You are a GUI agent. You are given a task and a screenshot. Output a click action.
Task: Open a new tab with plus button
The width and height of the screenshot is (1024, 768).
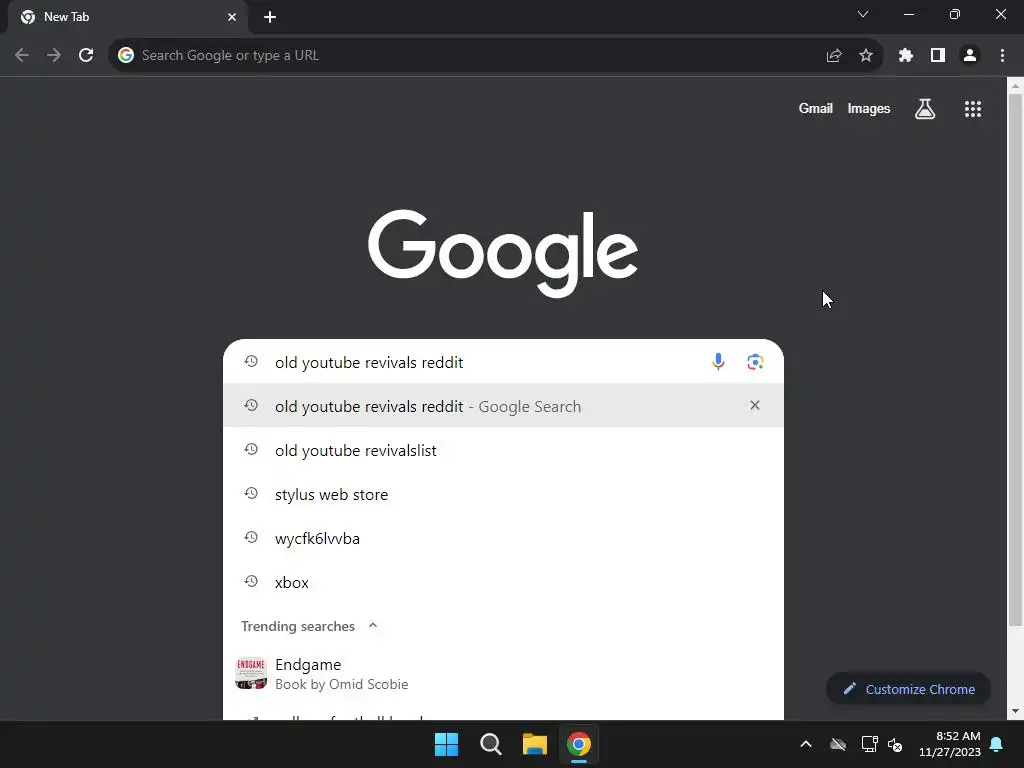[270, 17]
